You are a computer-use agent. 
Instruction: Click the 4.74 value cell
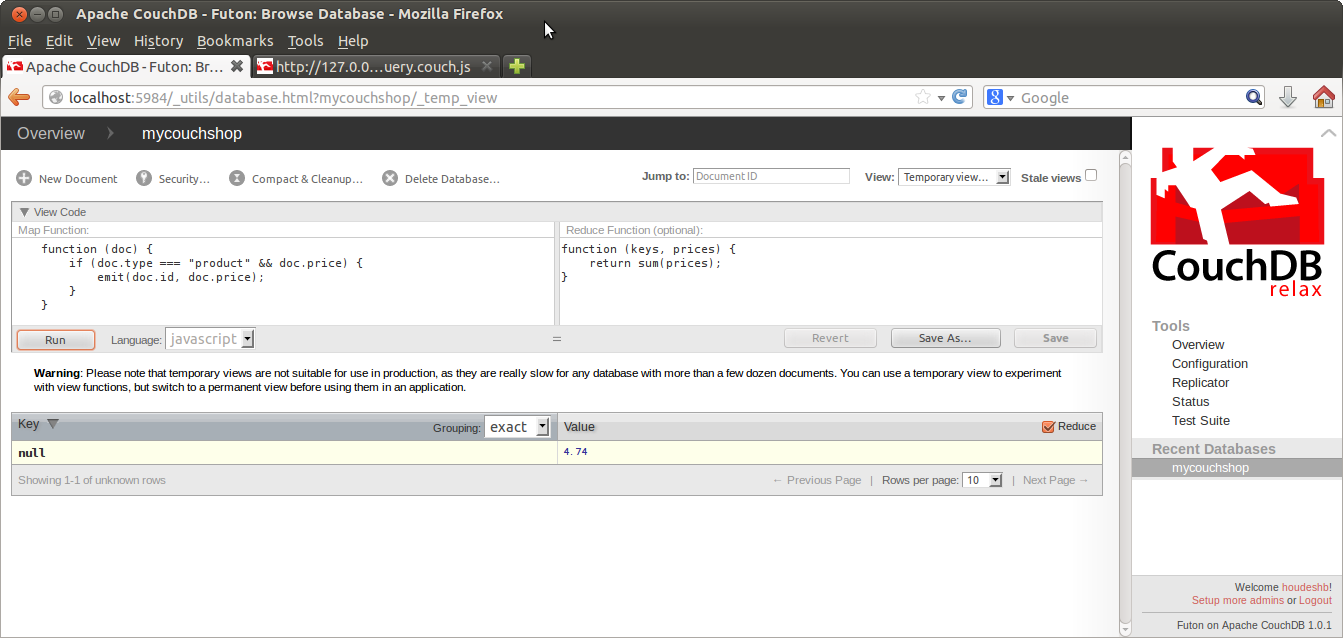(x=830, y=453)
